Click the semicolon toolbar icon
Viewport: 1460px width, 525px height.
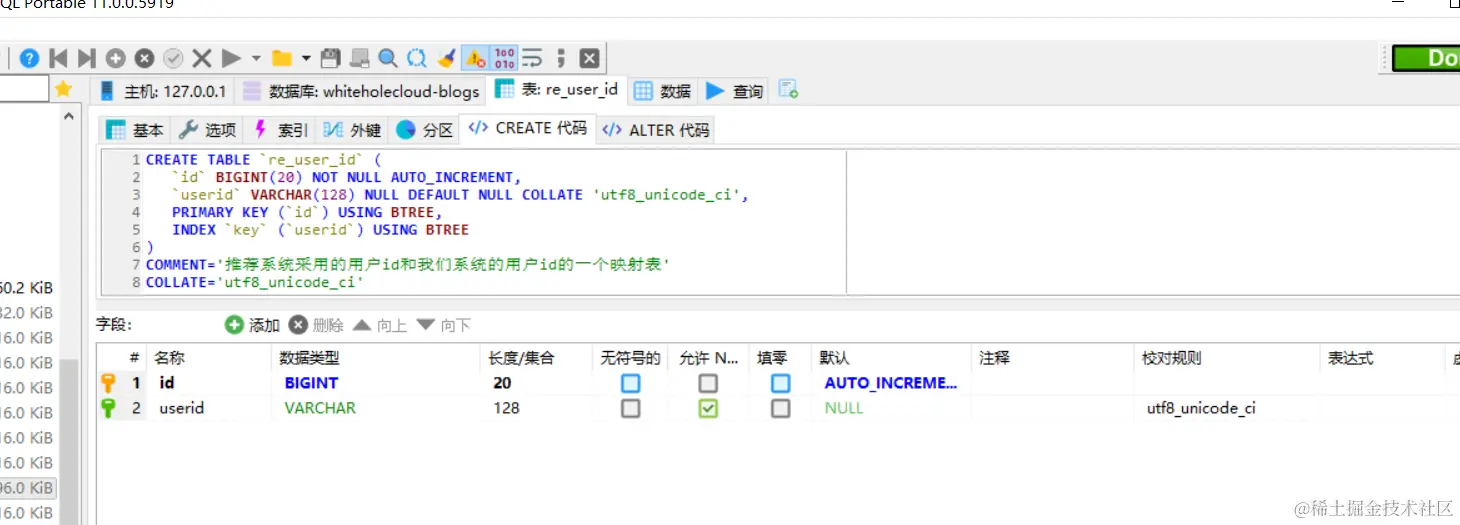561,58
